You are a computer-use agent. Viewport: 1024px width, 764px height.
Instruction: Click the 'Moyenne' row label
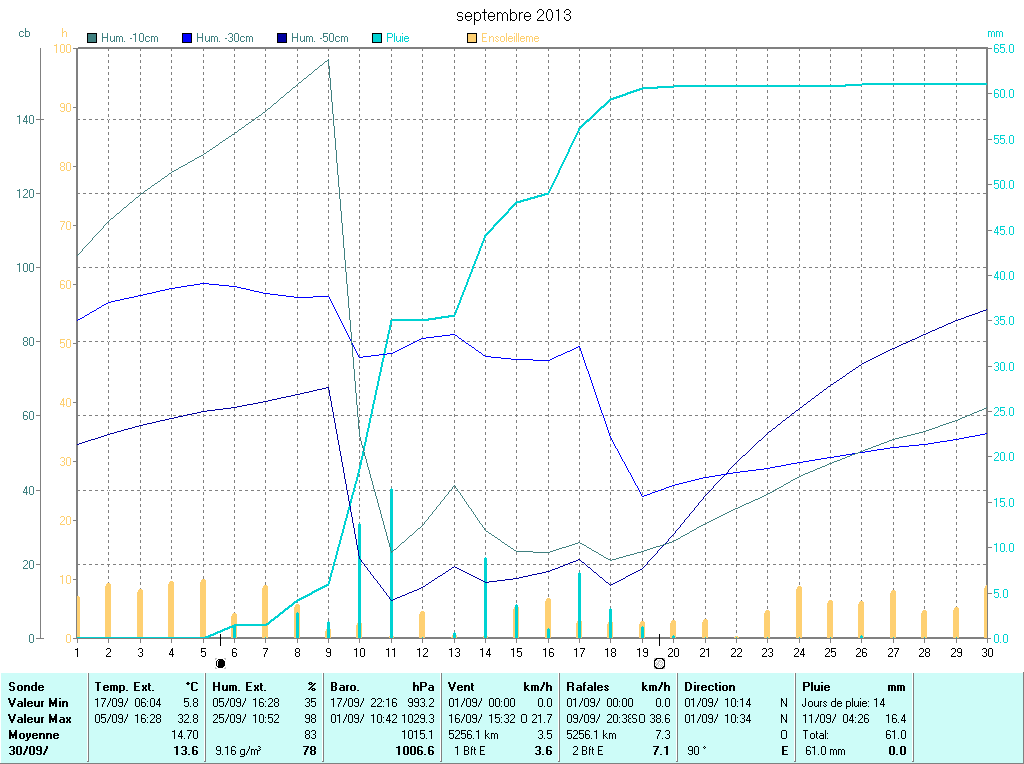point(32,734)
